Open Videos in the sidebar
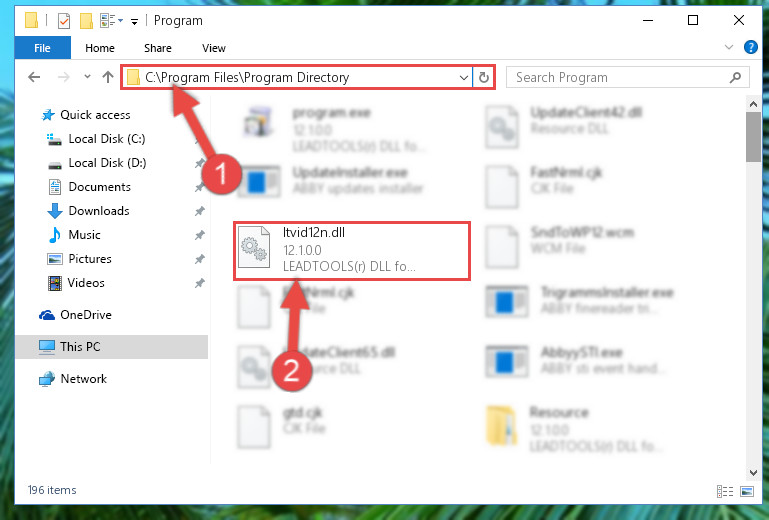The width and height of the screenshot is (769, 520). [77, 283]
